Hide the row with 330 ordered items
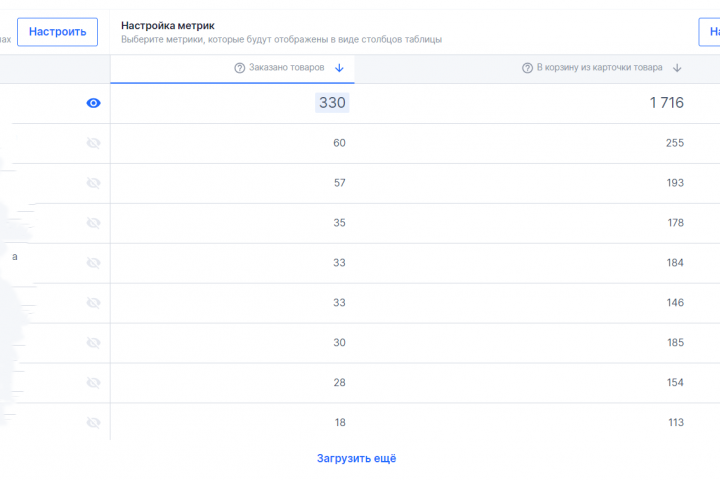This screenshot has width=720, height=480. [94, 103]
